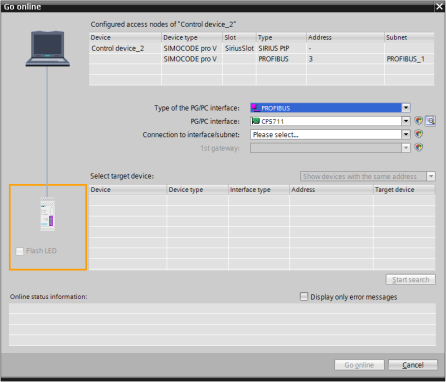The width and height of the screenshot is (446, 382).
Task: Open the Connection to interface/subnet dropdown
Action: (x=406, y=134)
